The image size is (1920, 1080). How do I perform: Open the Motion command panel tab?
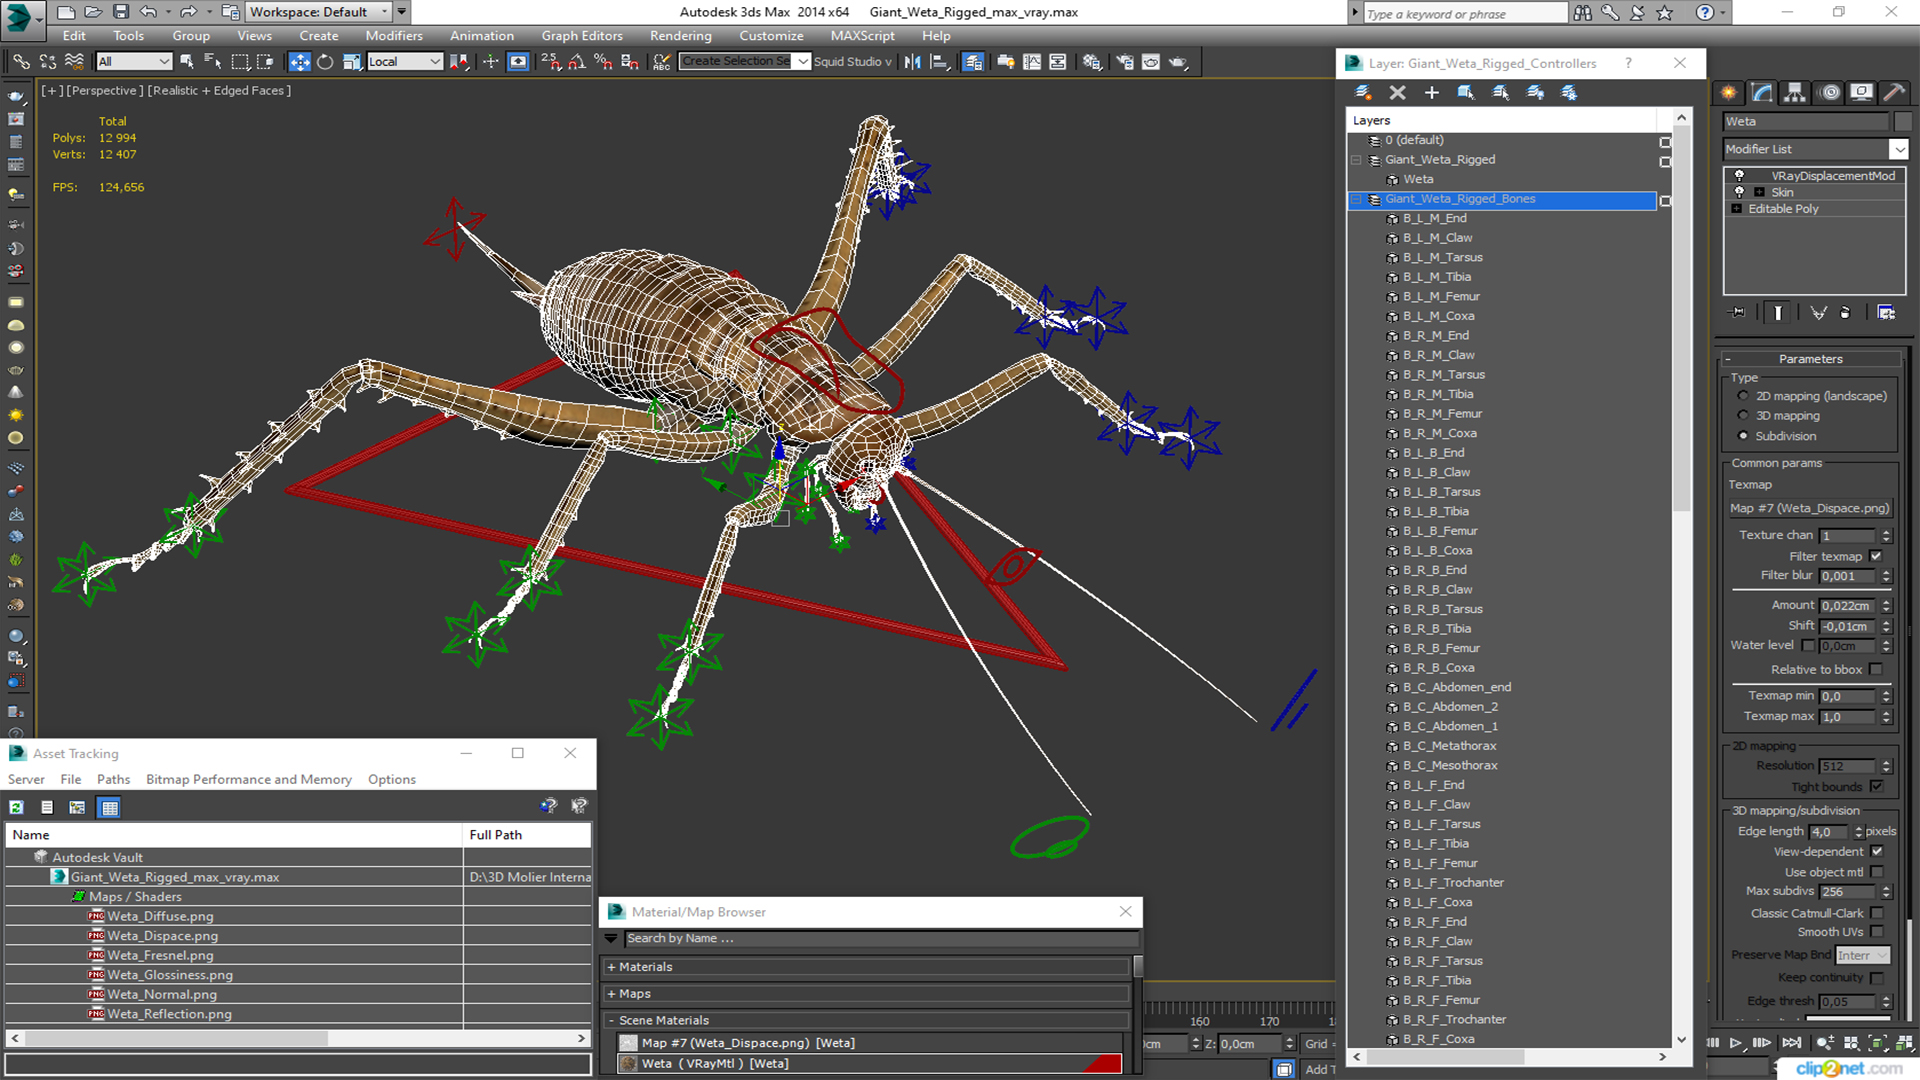click(x=1830, y=92)
